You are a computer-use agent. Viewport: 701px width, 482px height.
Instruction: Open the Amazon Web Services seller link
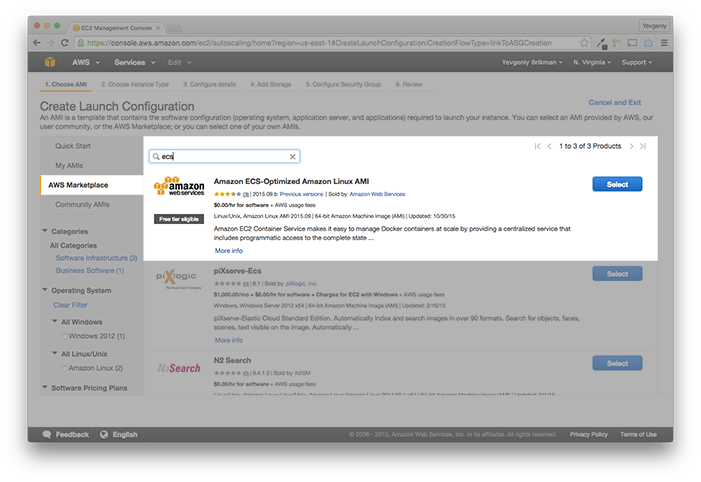coord(377,194)
